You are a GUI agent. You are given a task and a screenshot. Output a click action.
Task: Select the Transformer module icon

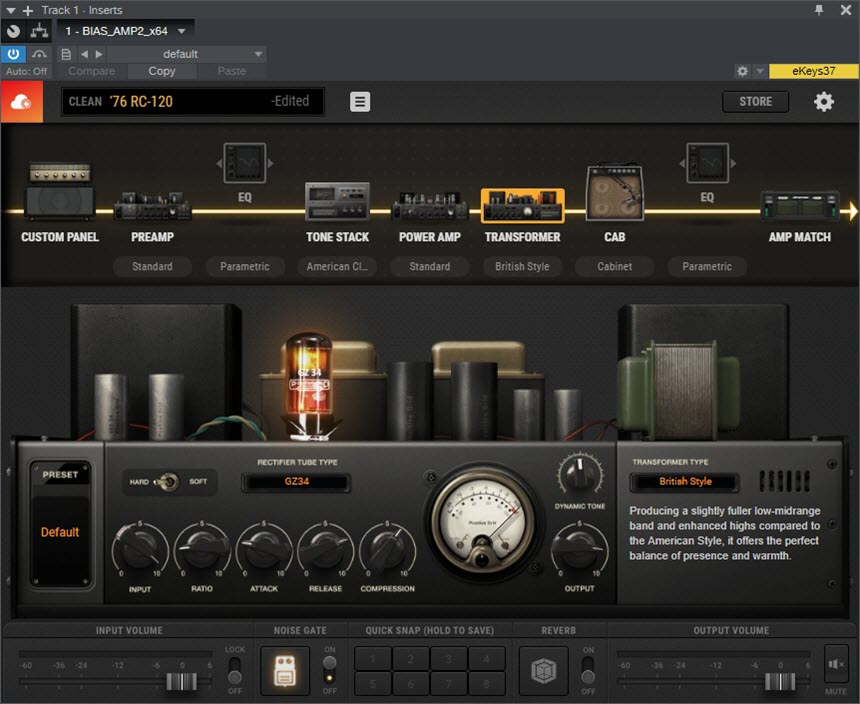pyautogui.click(x=522, y=206)
